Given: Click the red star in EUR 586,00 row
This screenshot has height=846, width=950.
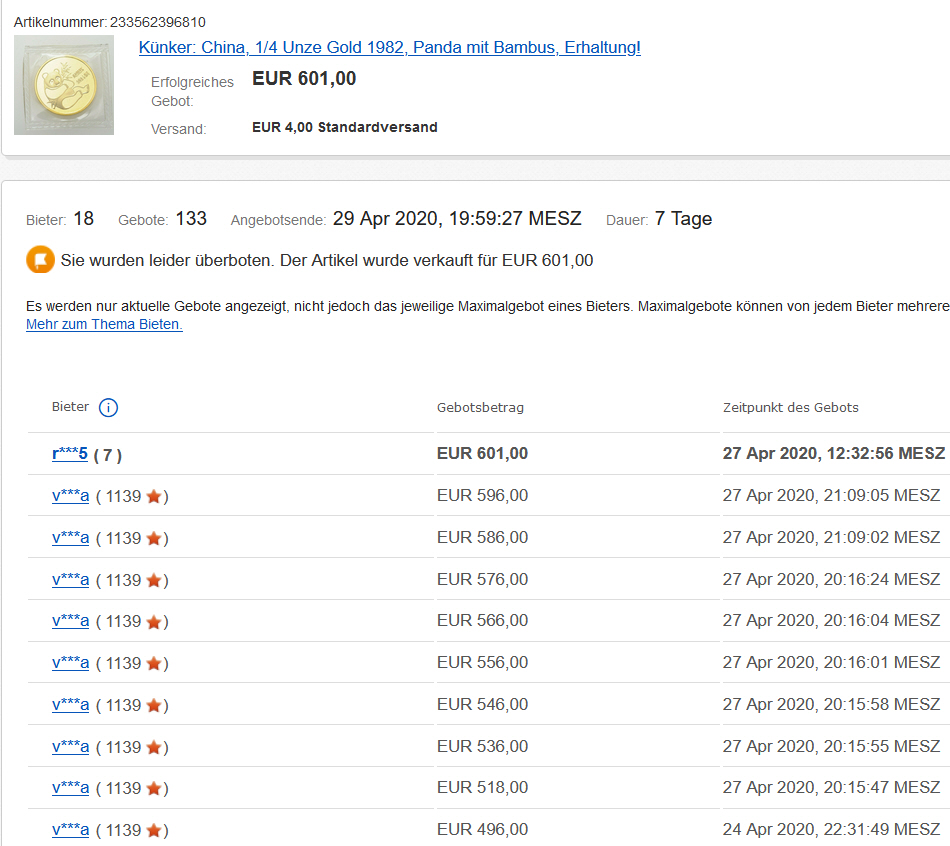Looking at the screenshot, I should tap(153, 538).
